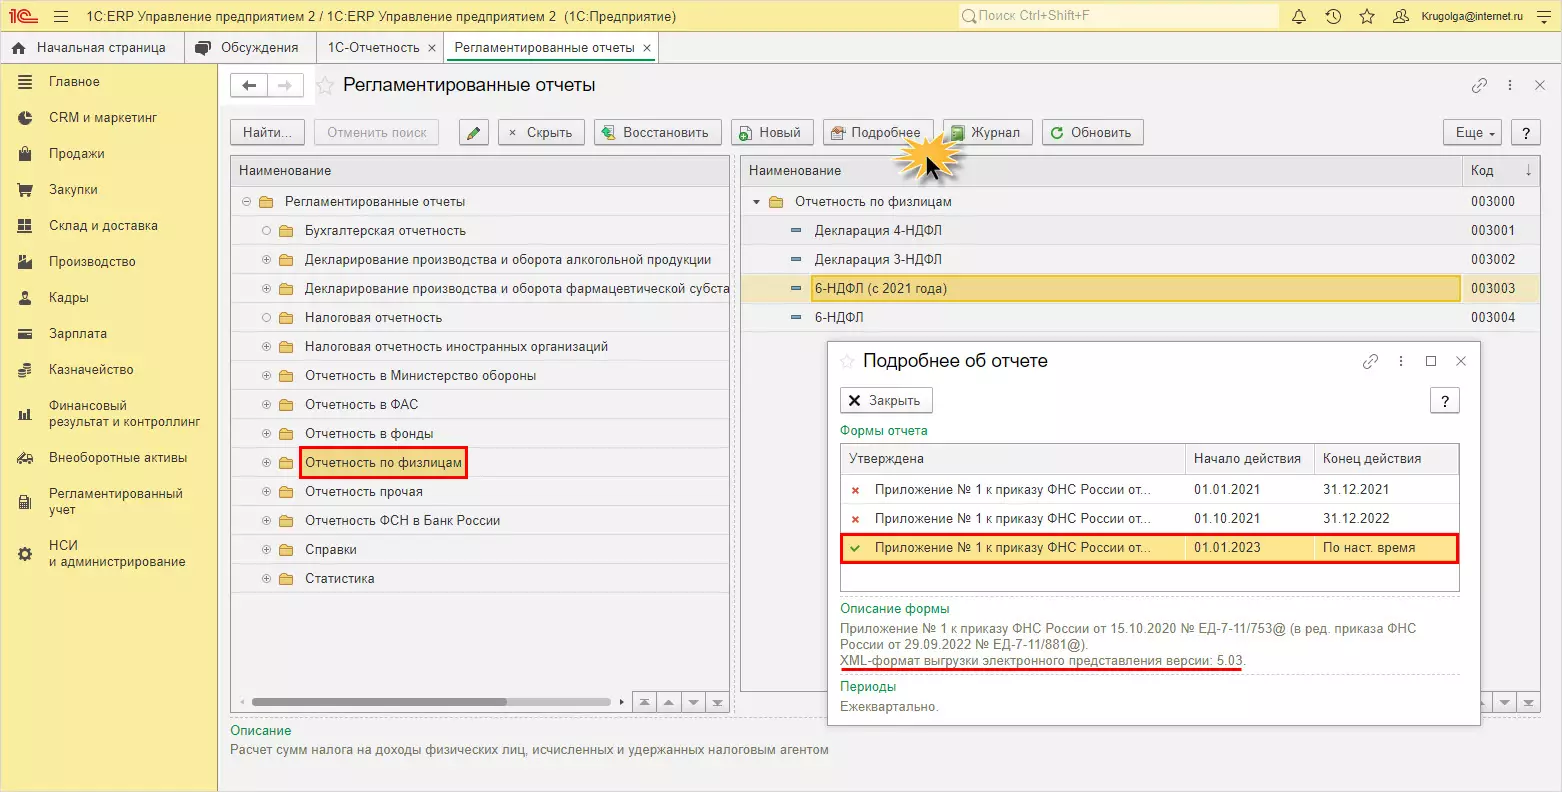Open three-dot menu of Регламентированные отчеты page
The width and height of the screenshot is (1562, 792).
tap(1510, 86)
